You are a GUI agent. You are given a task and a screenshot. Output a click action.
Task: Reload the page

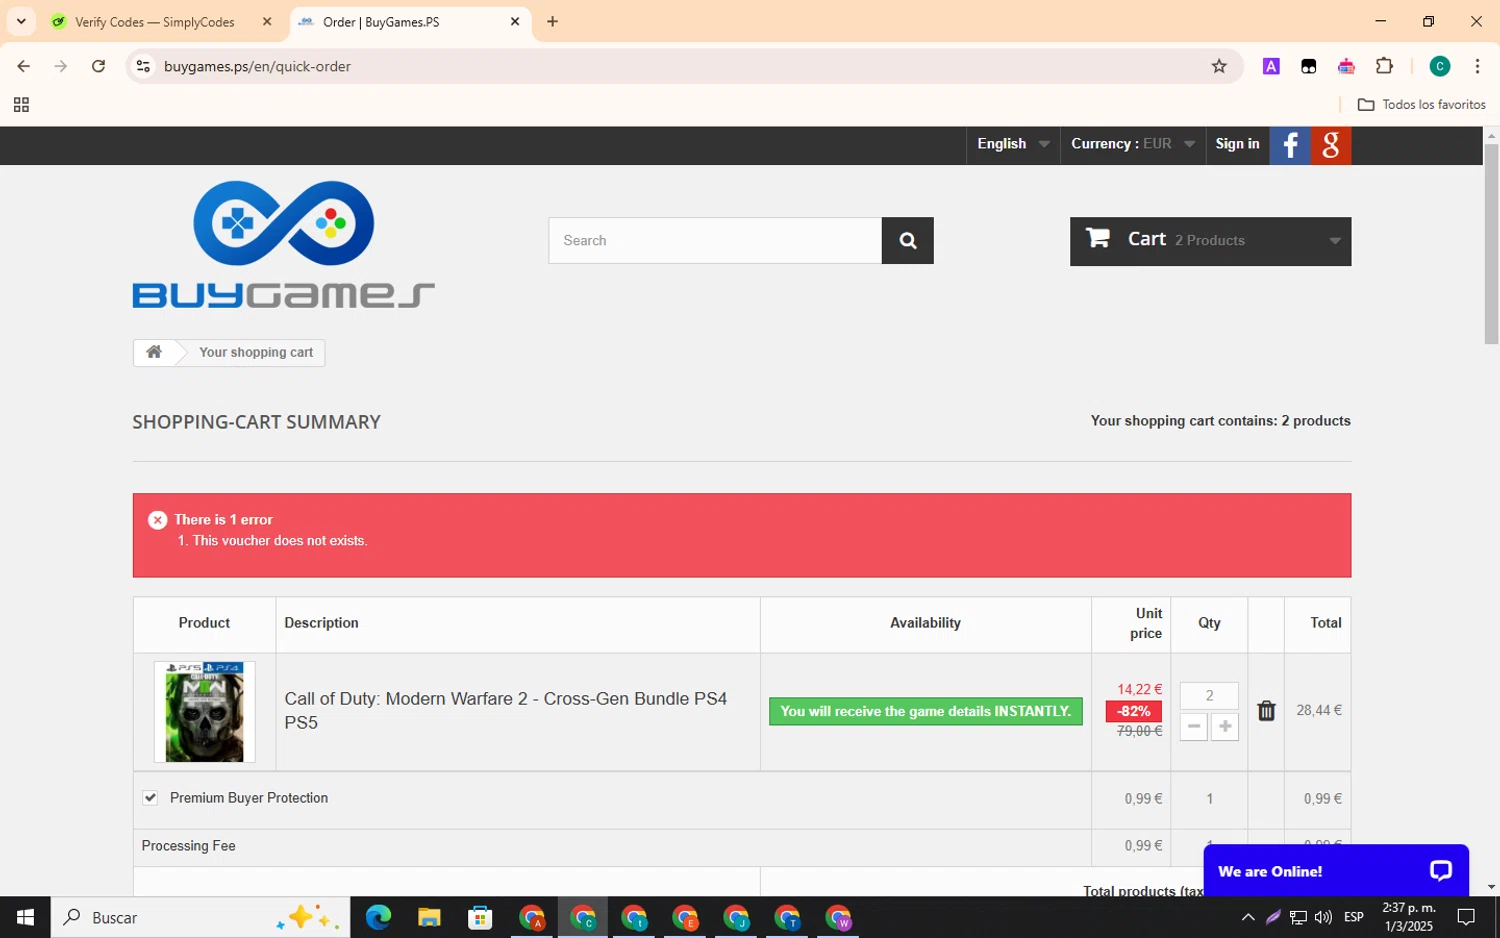pos(98,66)
